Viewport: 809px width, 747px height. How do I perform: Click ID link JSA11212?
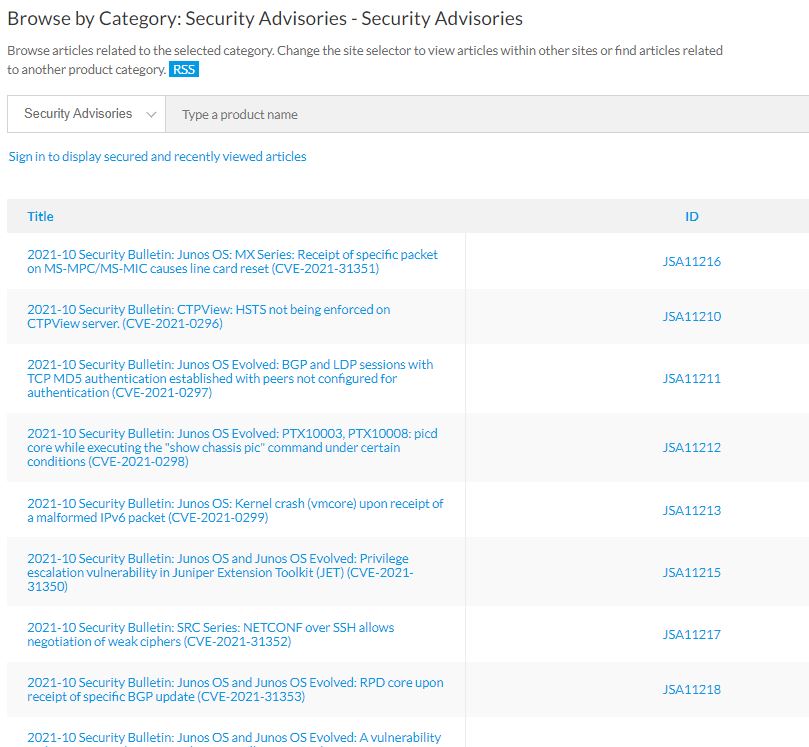click(691, 447)
